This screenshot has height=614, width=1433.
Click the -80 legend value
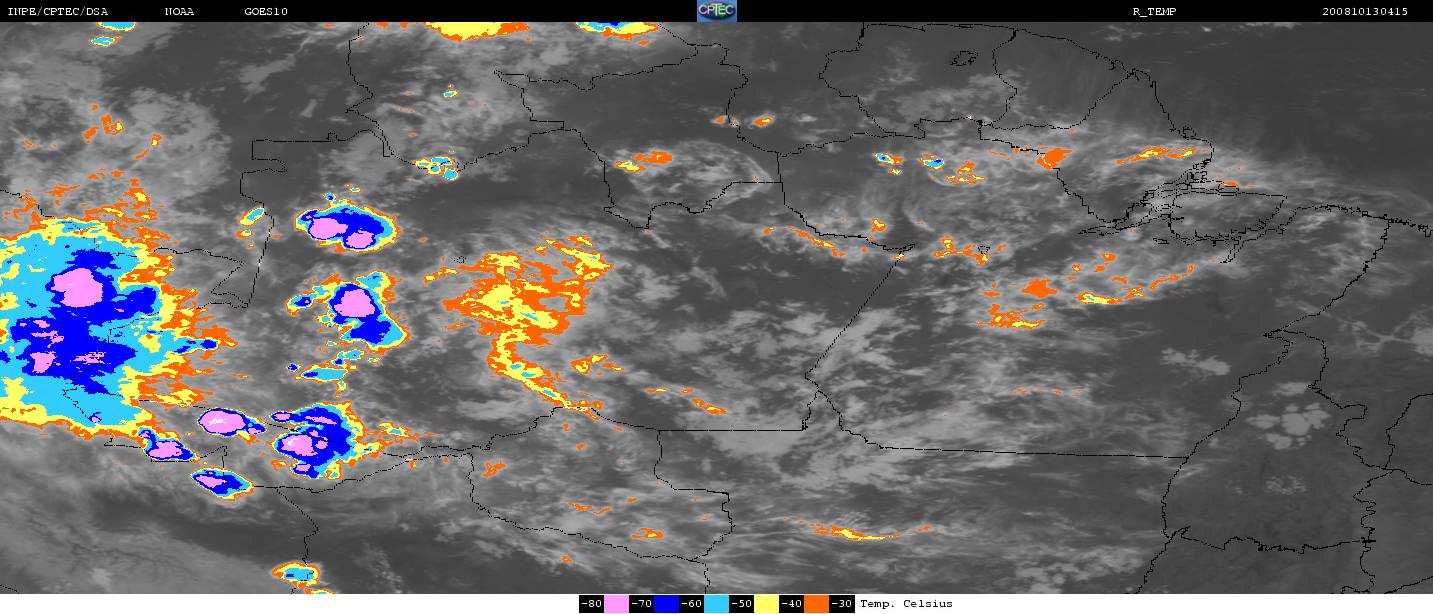[x=591, y=604]
